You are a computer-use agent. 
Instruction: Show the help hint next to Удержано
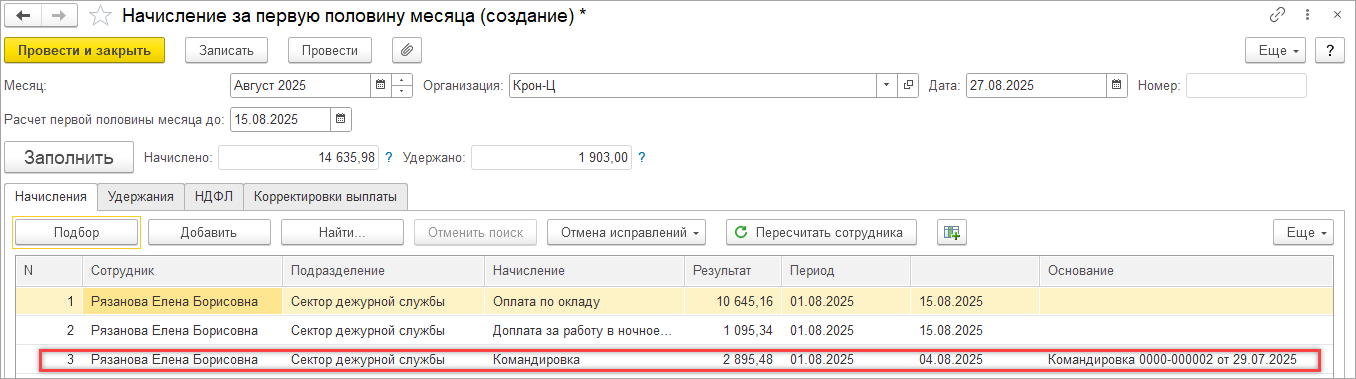point(642,158)
